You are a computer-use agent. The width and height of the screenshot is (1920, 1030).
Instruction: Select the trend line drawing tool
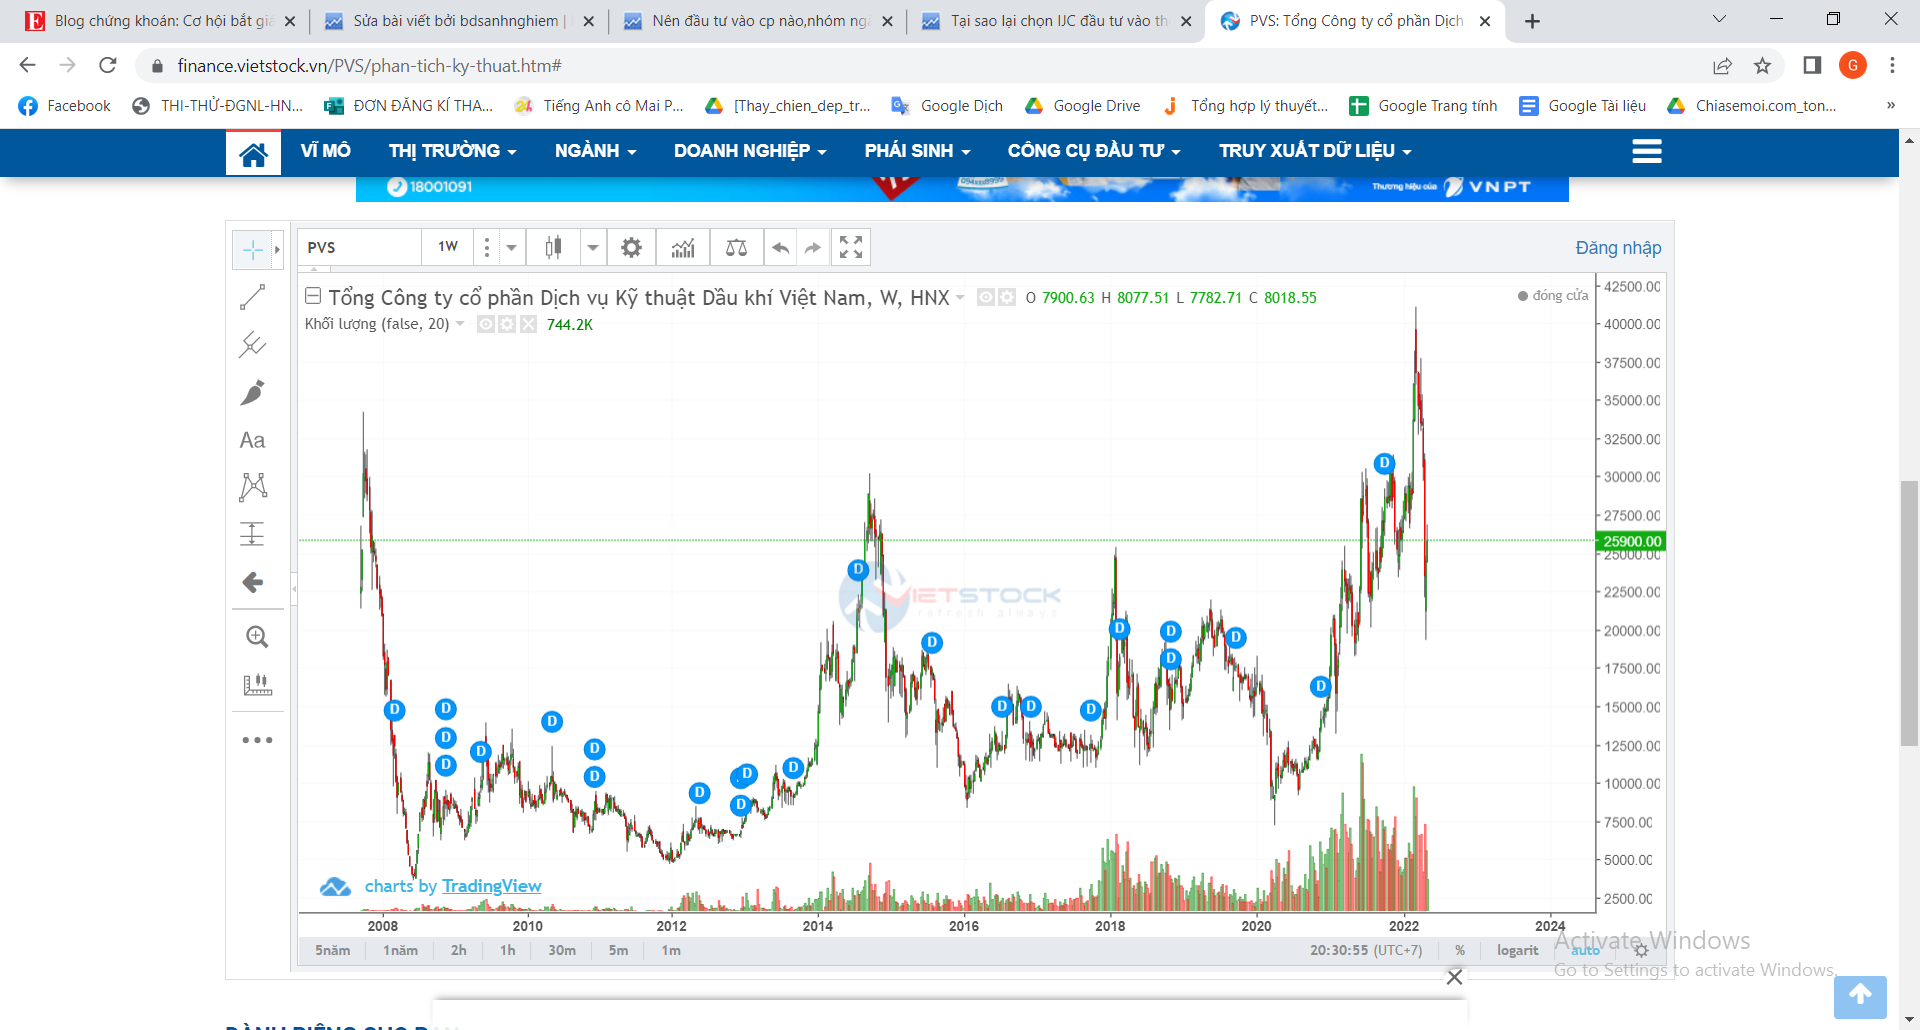click(253, 297)
